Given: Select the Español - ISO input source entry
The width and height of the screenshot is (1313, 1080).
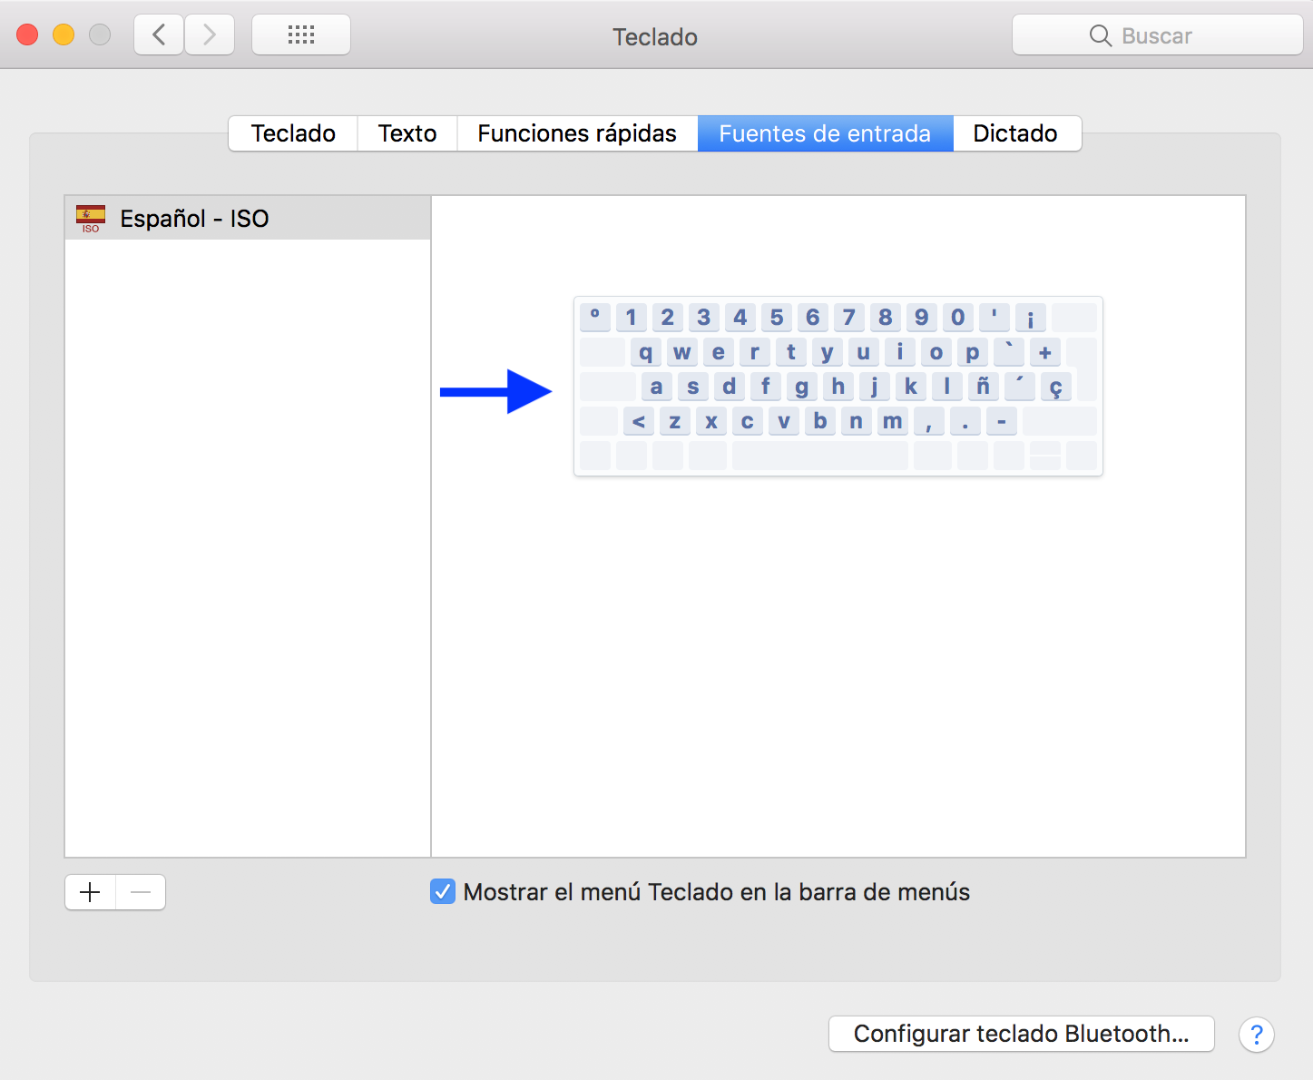Looking at the screenshot, I should [247, 217].
